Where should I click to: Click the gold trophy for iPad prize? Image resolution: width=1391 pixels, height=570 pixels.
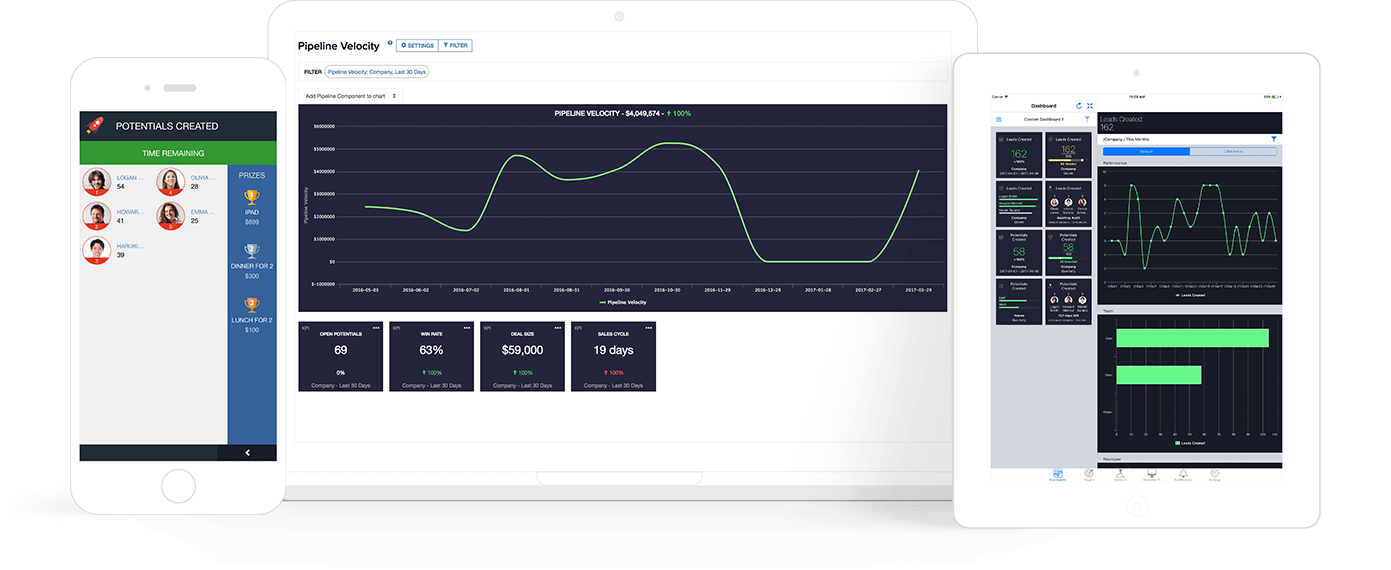(251, 197)
